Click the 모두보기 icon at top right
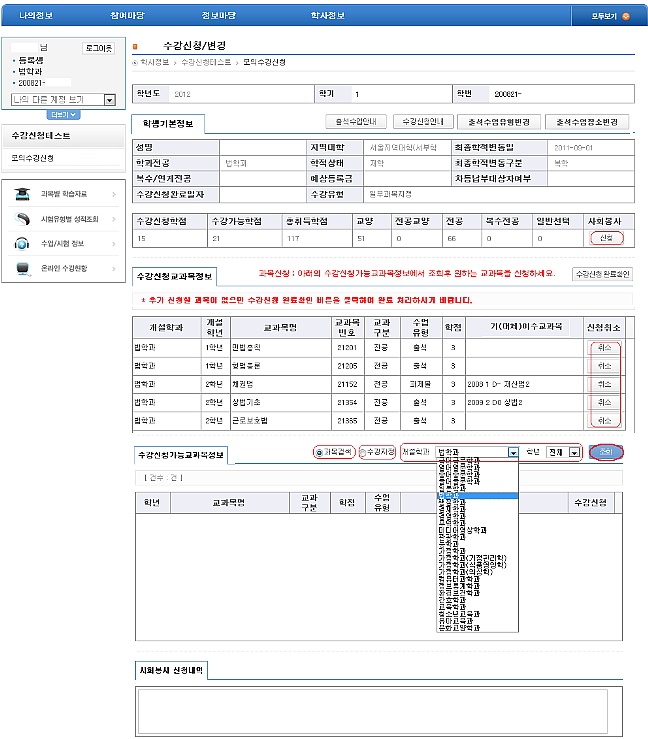Viewport: 648px width, 739px height. point(625,16)
